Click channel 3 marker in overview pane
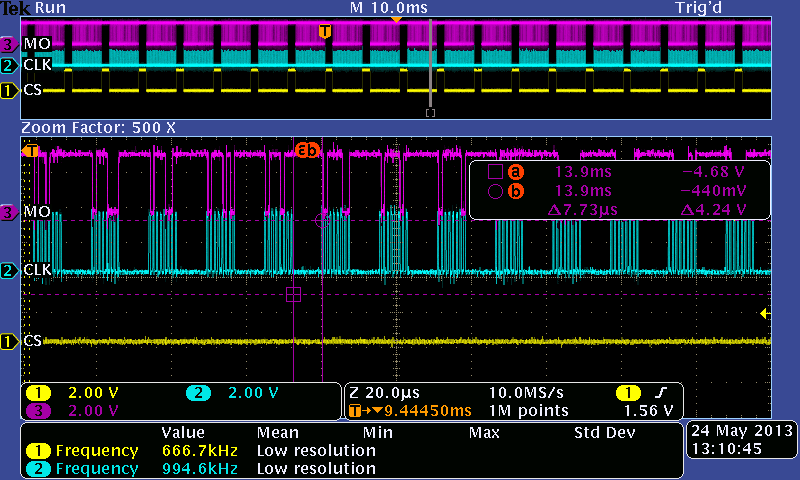Image resolution: width=800 pixels, height=480 pixels. click(x=8, y=45)
